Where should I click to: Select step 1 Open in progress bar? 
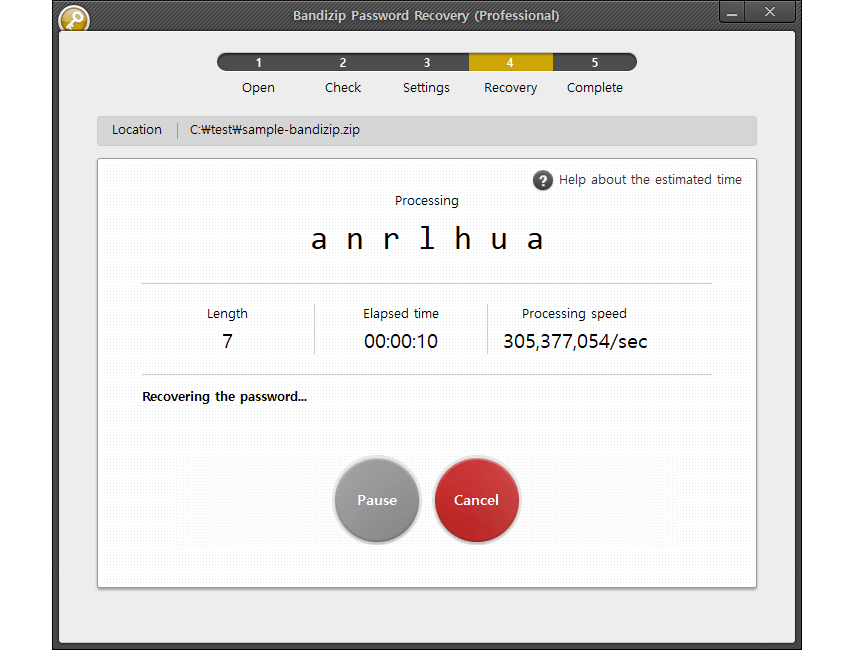pyautogui.click(x=258, y=63)
